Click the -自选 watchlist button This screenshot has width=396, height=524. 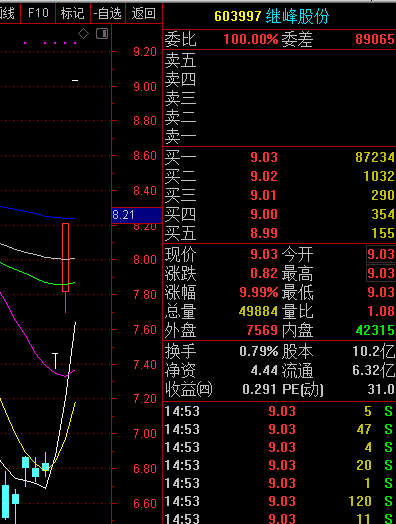click(x=108, y=13)
